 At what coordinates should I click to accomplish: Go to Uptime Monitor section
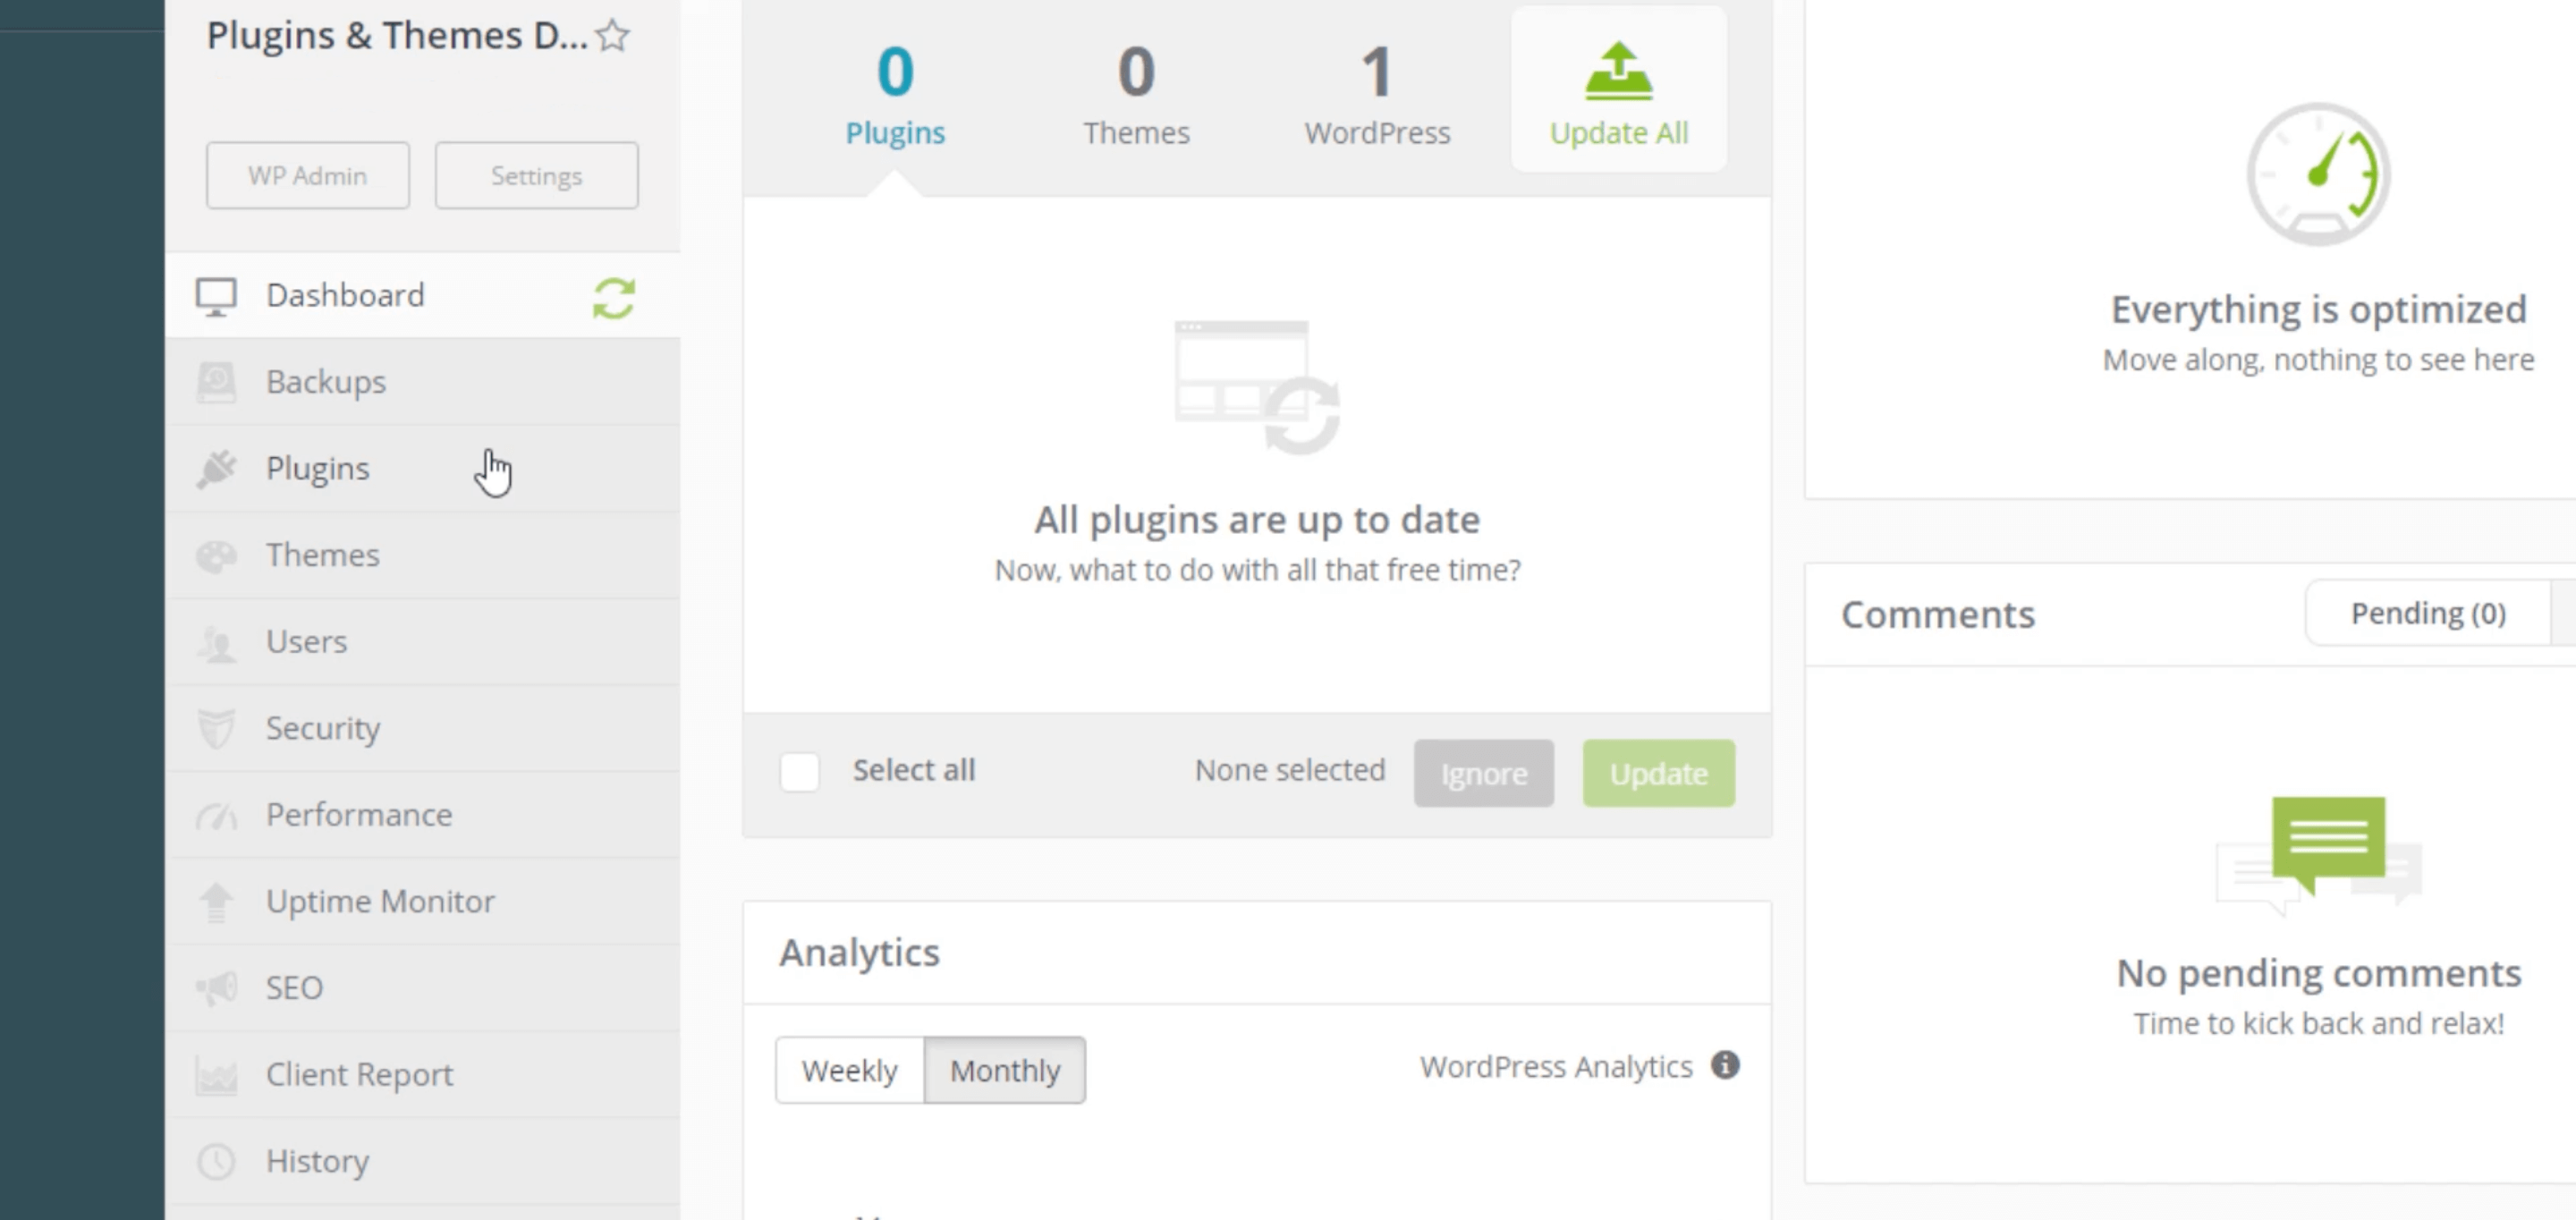point(379,901)
